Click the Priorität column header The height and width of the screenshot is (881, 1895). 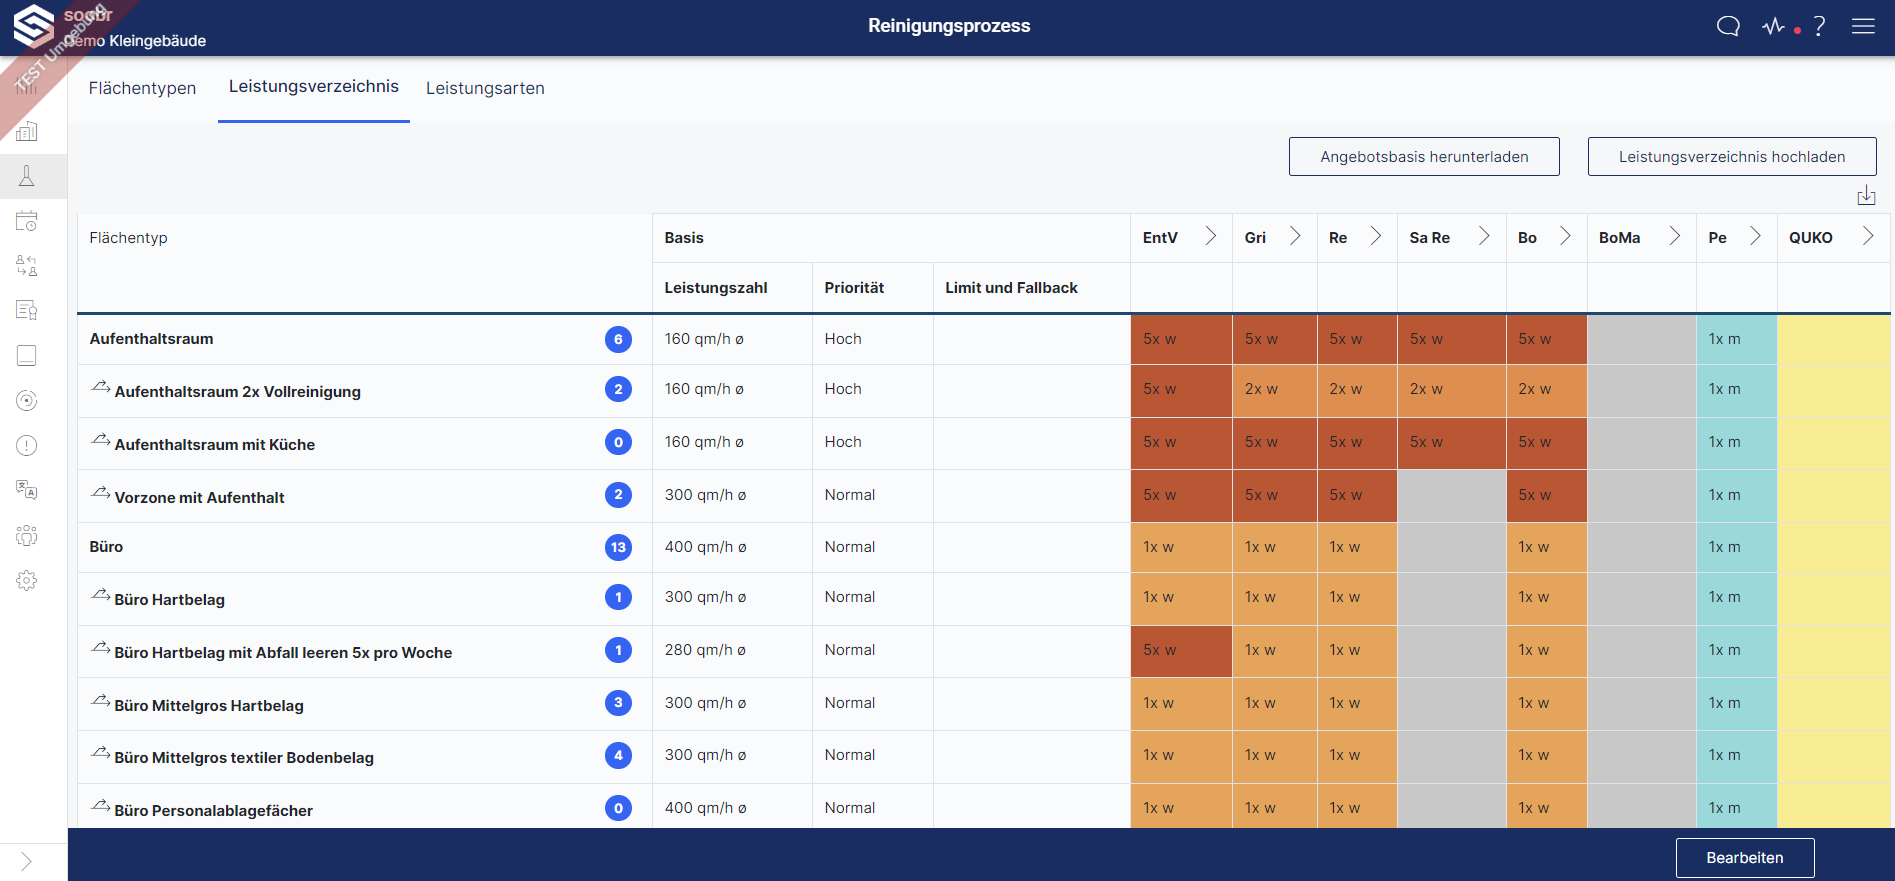coord(854,288)
